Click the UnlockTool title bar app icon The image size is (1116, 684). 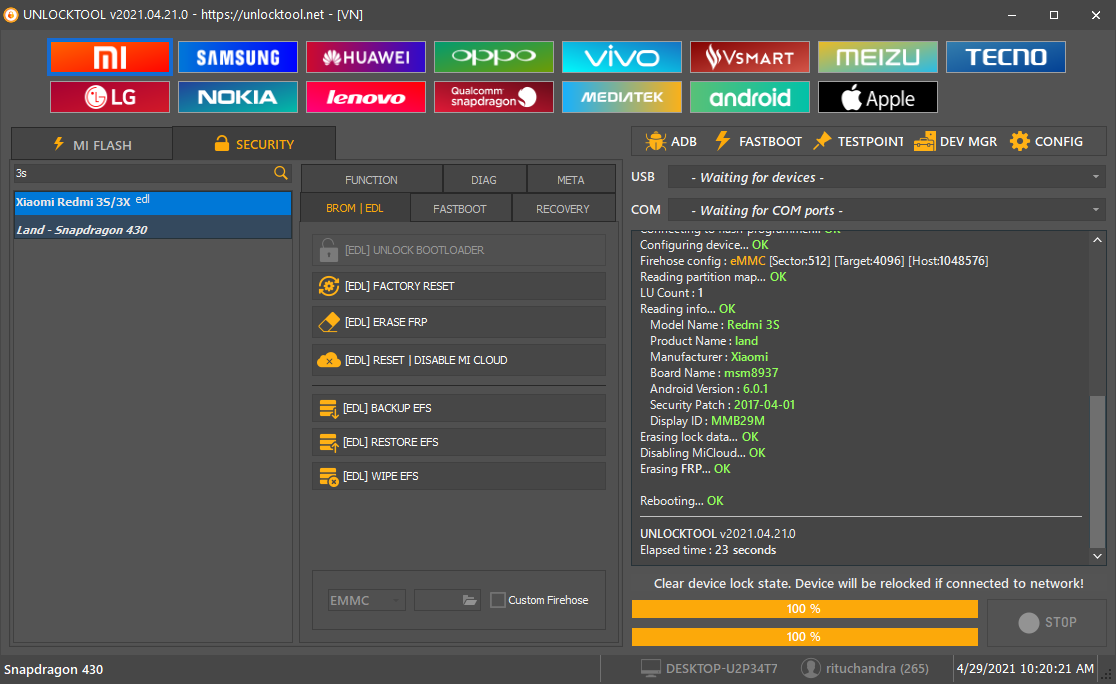tap(11, 14)
